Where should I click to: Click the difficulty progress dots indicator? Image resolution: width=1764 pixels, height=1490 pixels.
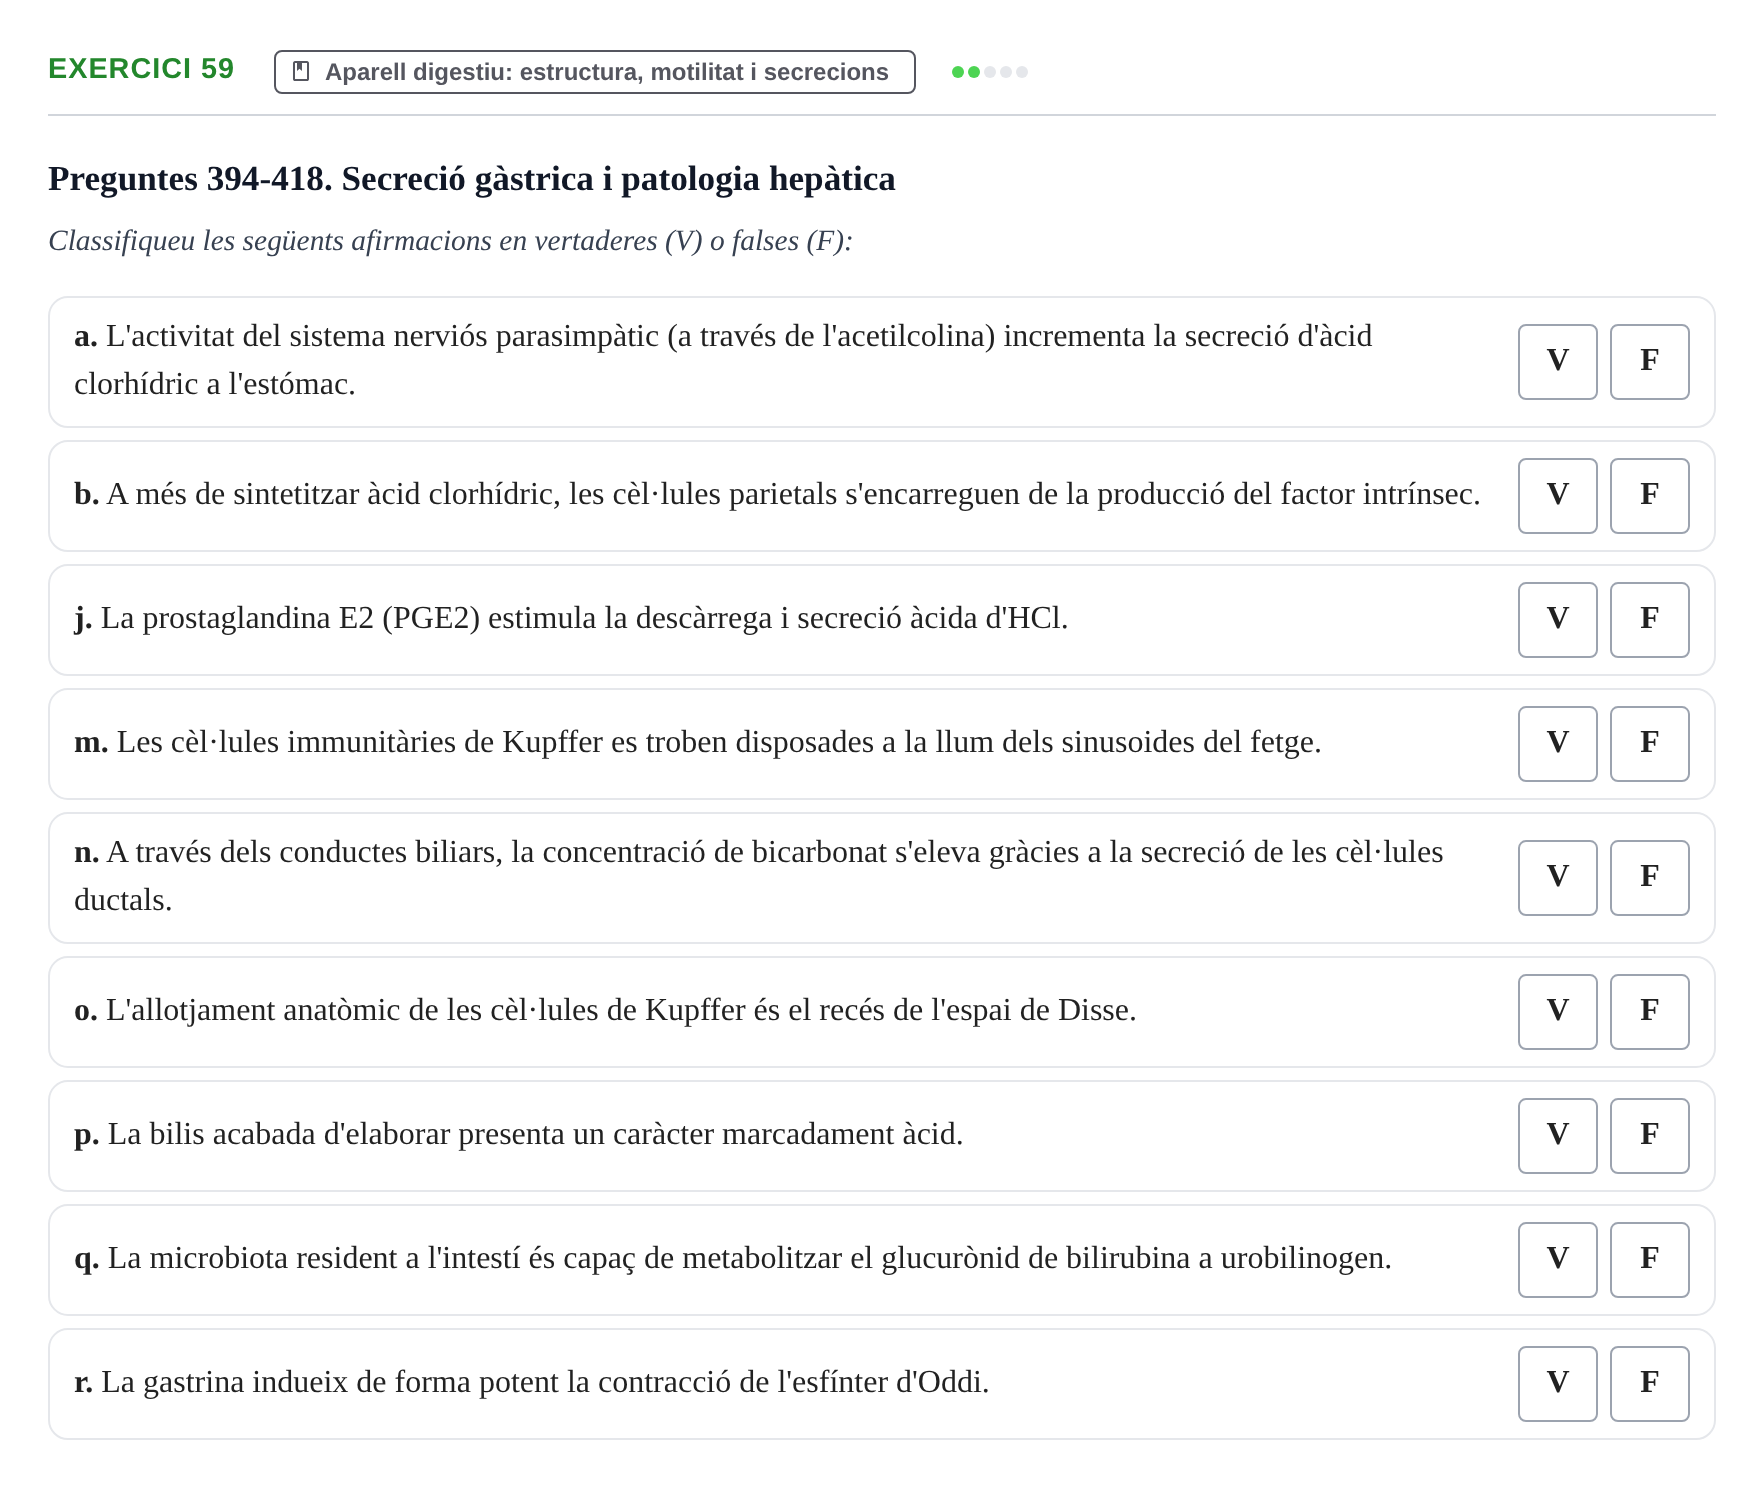[990, 72]
